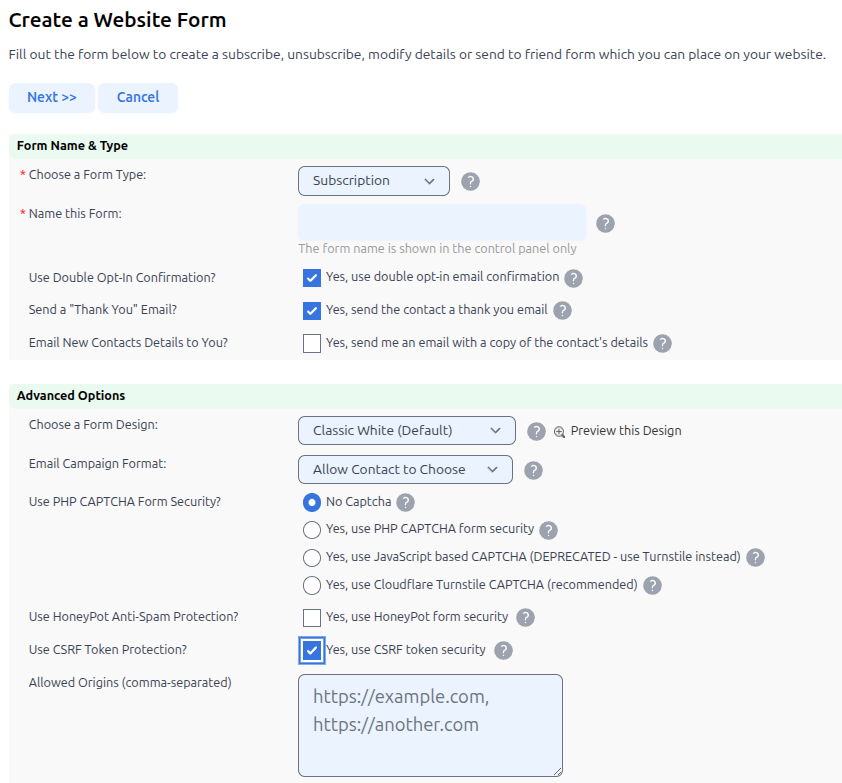Enable HoneyPot form security
Screen dimensions: 842x783
coord(311,618)
